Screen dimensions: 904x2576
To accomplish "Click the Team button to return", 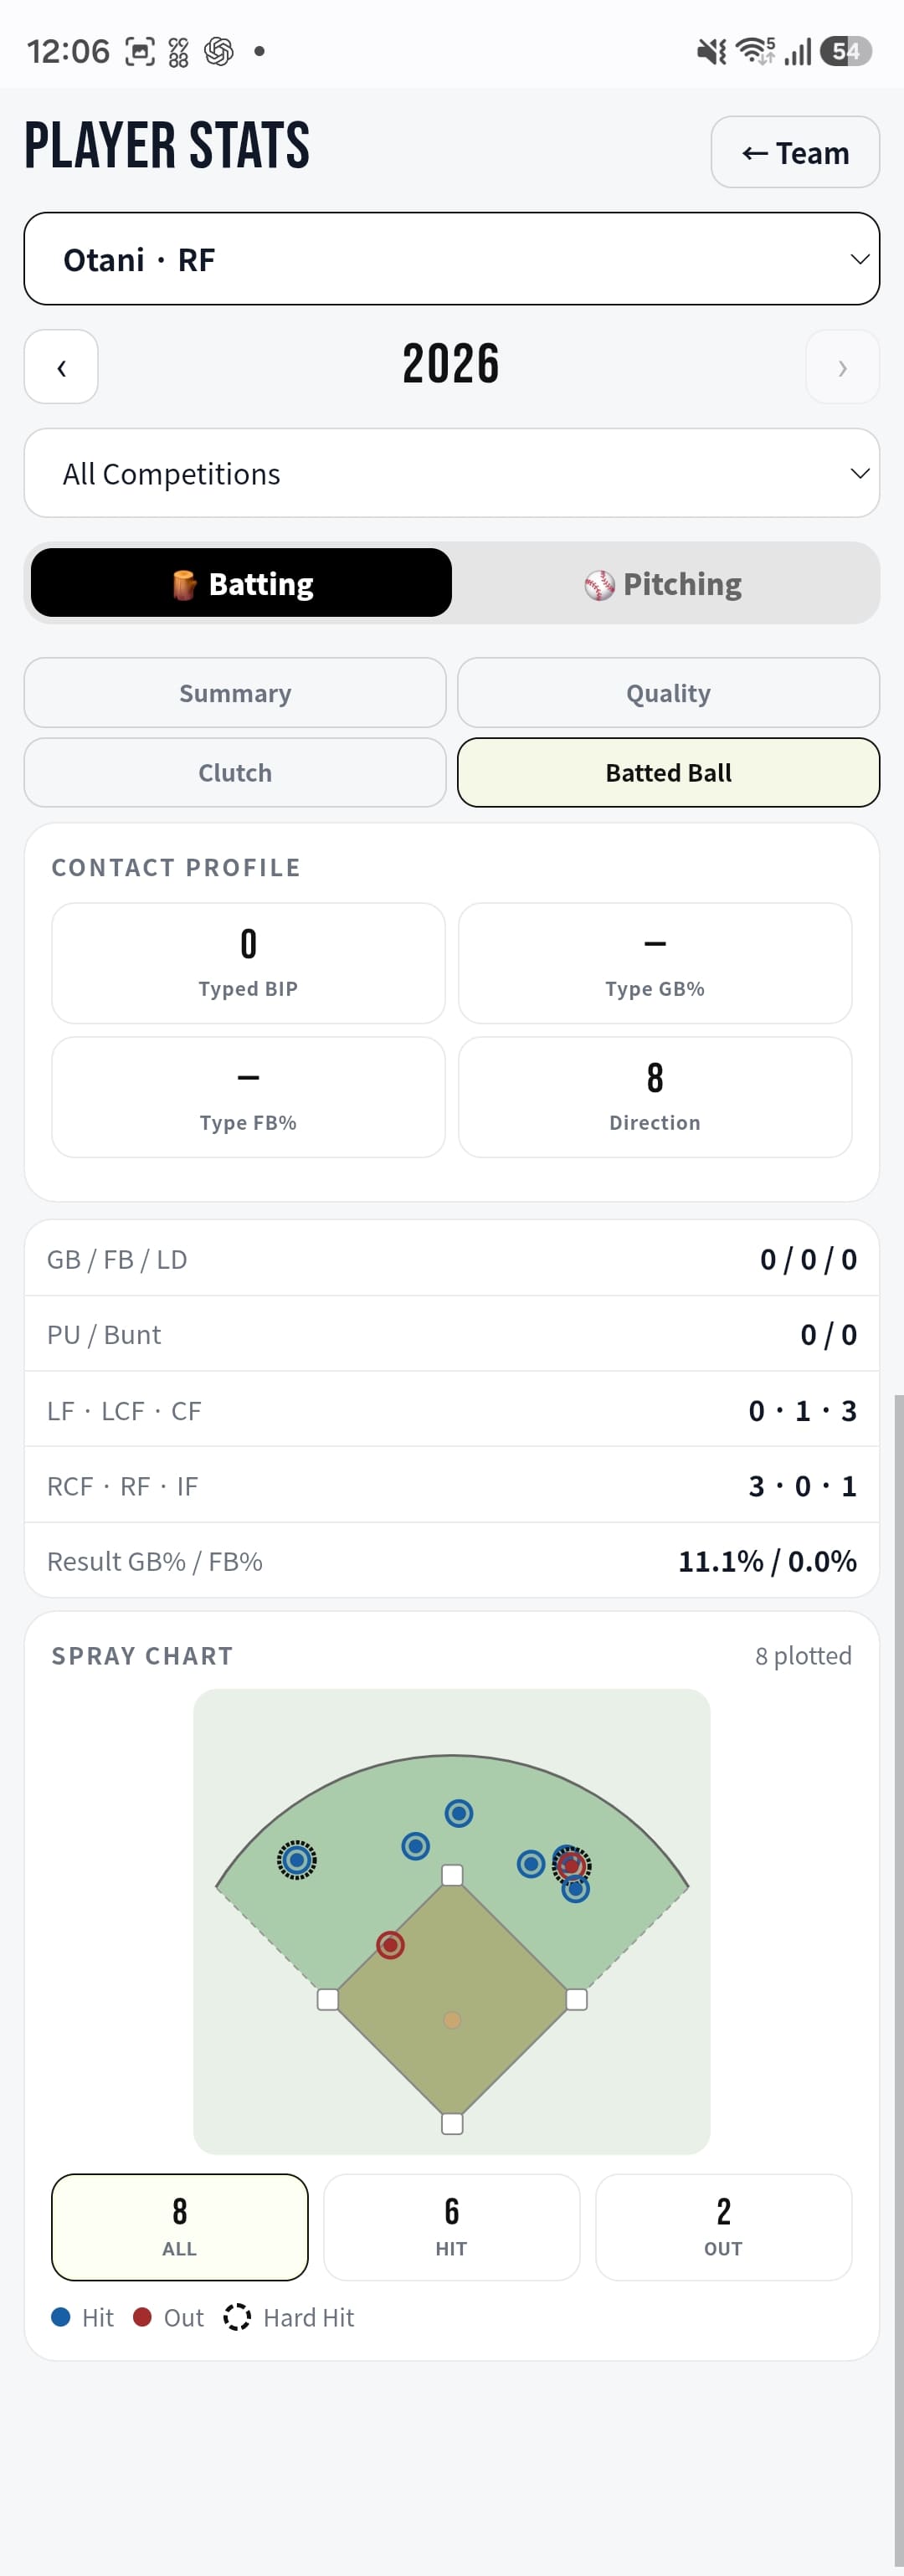I will (x=794, y=152).
